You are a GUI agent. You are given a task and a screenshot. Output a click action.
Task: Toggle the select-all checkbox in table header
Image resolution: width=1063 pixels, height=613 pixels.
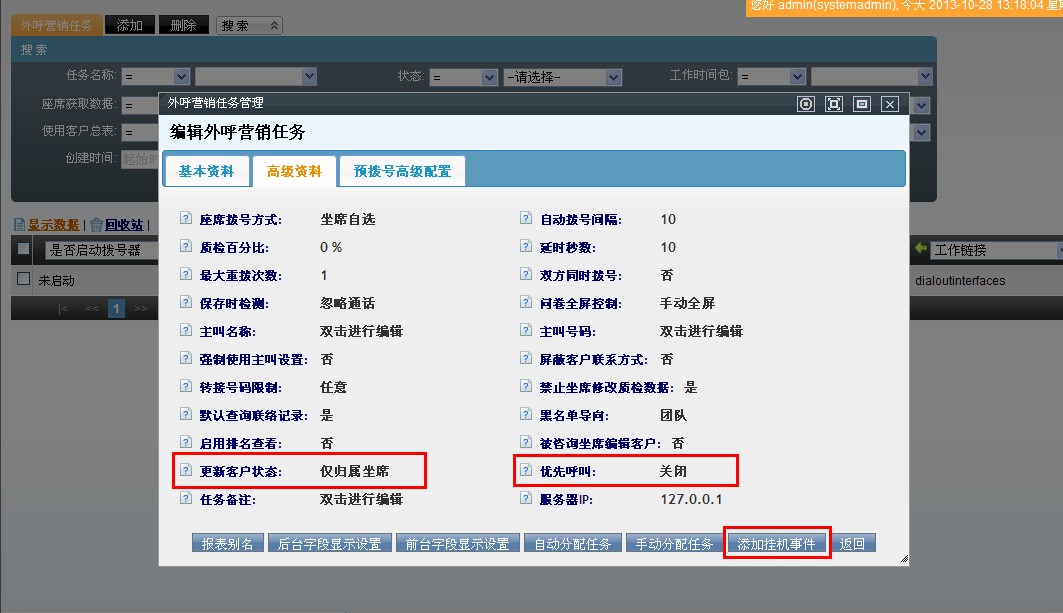[x=24, y=249]
